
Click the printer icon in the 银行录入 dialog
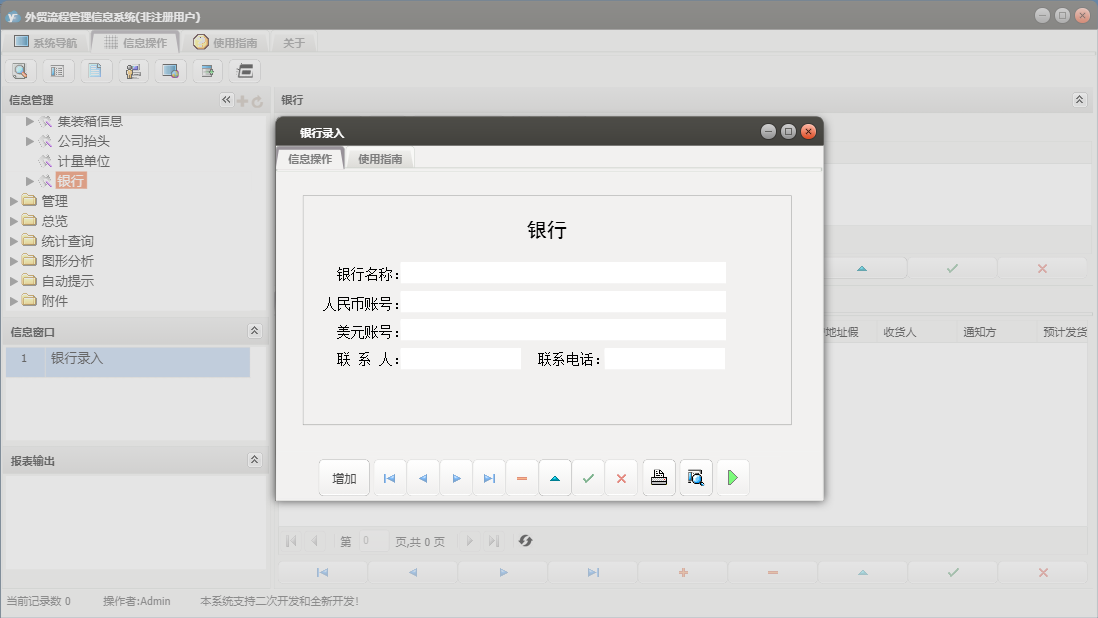point(658,477)
